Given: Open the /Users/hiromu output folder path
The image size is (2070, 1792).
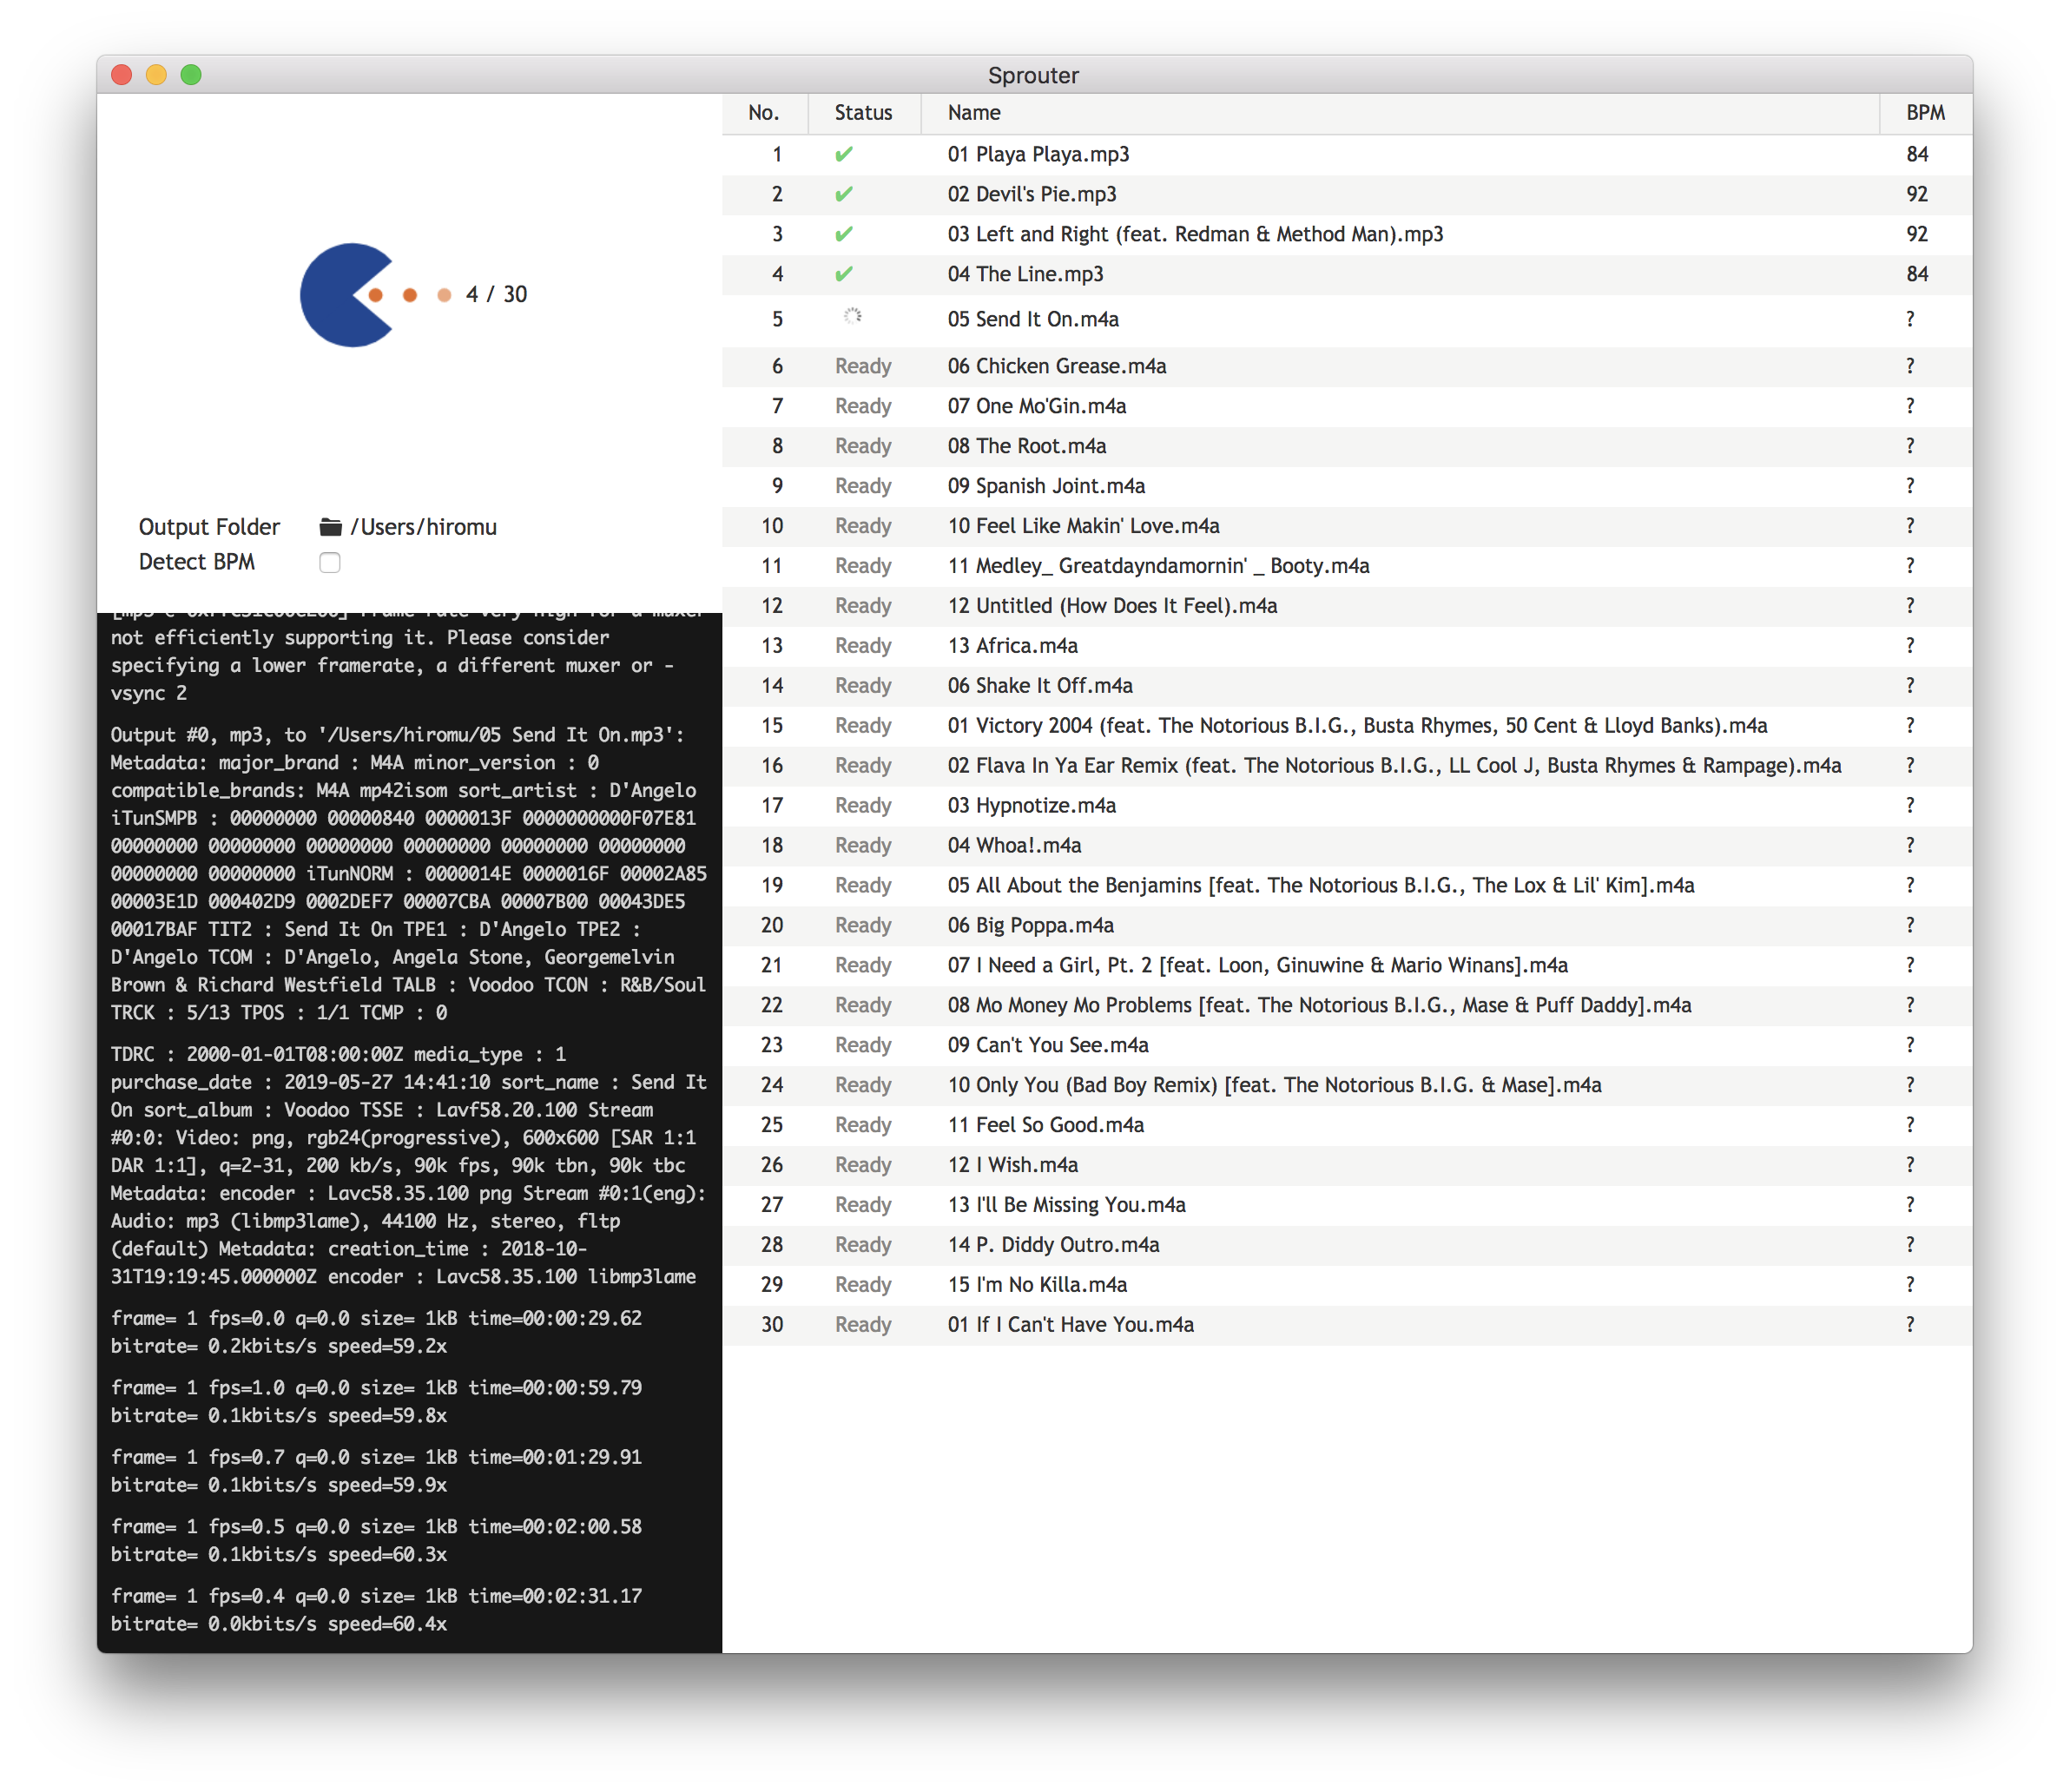Looking at the screenshot, I should pos(423,526).
